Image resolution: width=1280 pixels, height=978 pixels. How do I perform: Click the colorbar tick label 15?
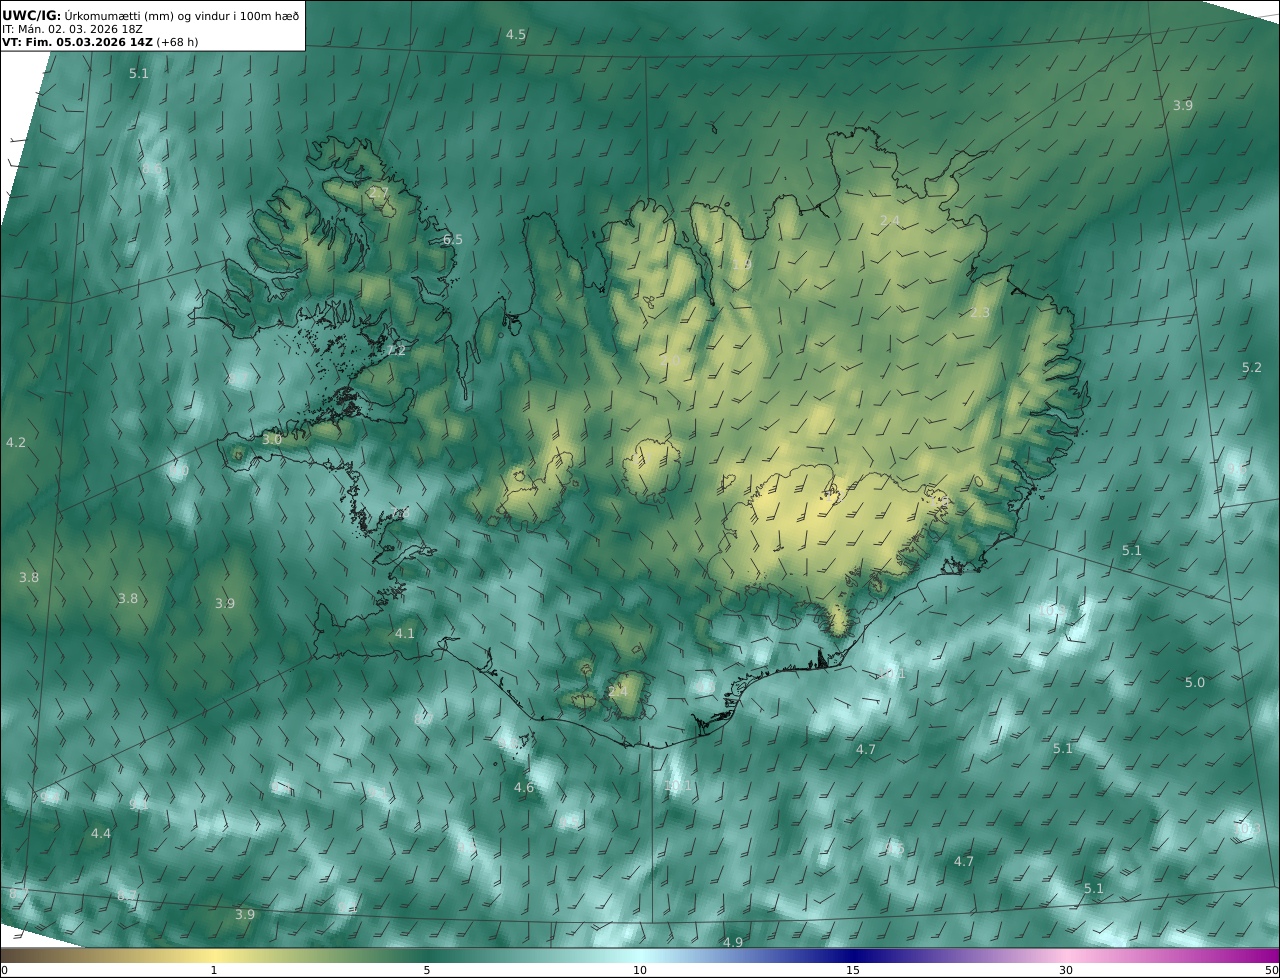click(853, 970)
